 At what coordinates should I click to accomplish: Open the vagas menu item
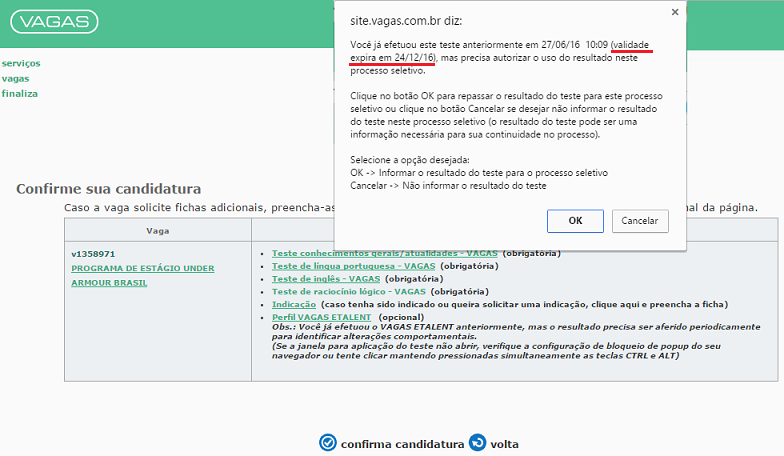16,78
